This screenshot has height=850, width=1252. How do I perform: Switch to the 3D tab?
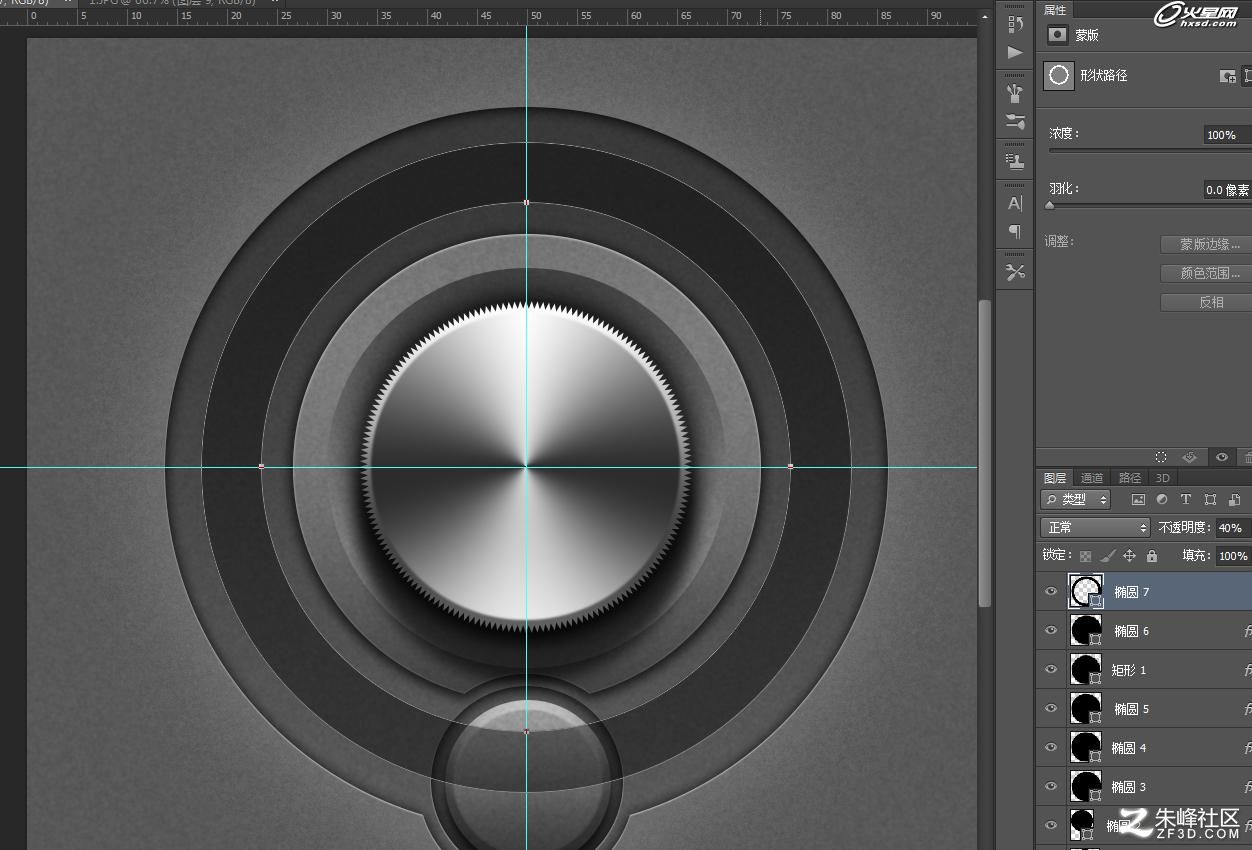1162,478
